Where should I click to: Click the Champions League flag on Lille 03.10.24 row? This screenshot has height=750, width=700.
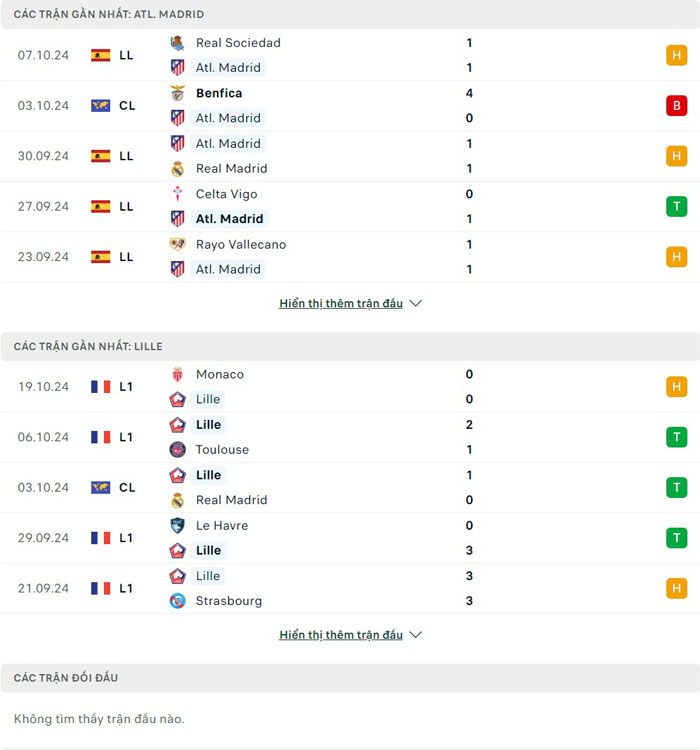pyautogui.click(x=101, y=488)
